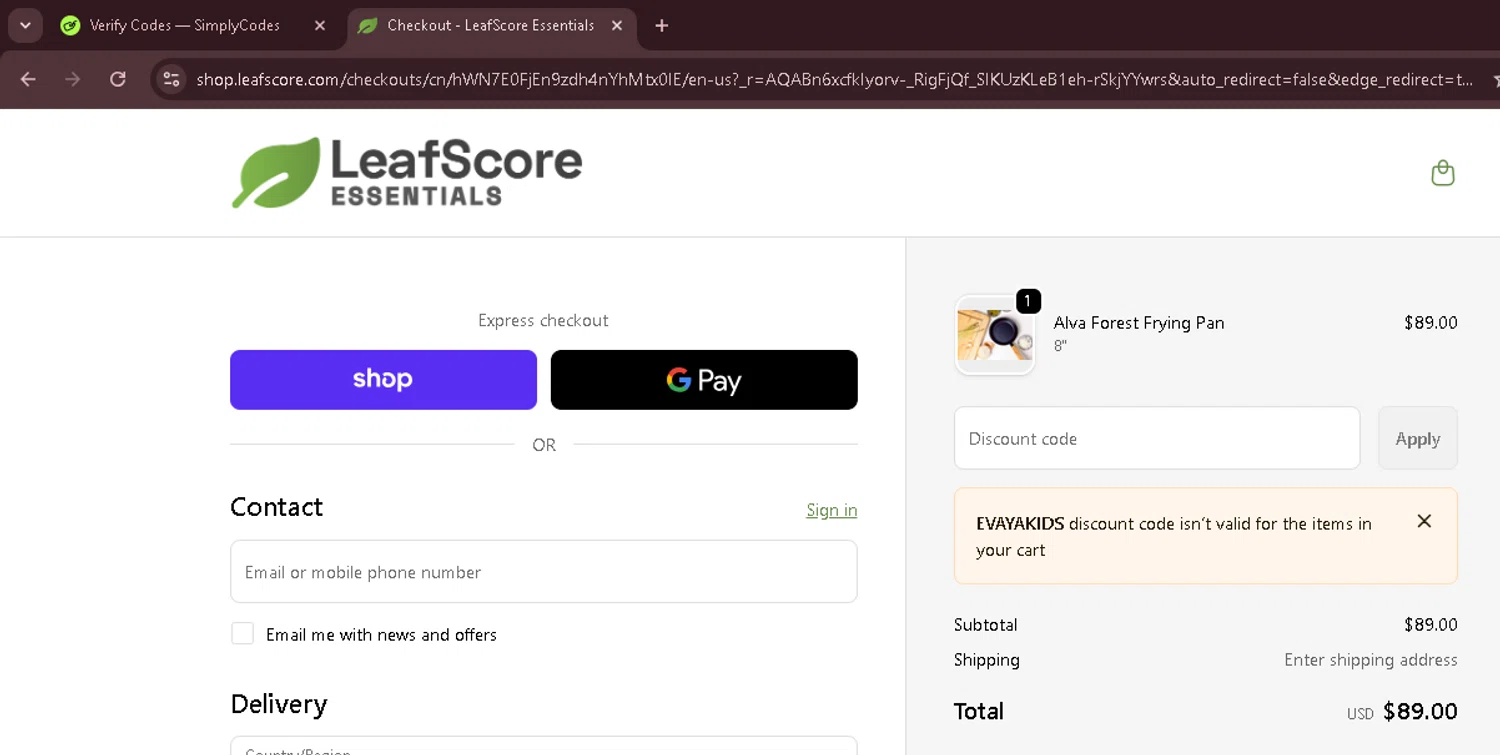Viewport: 1500px width, 755px height.
Task: Click the Alva Forest Frying Pan name
Action: (x=1139, y=323)
